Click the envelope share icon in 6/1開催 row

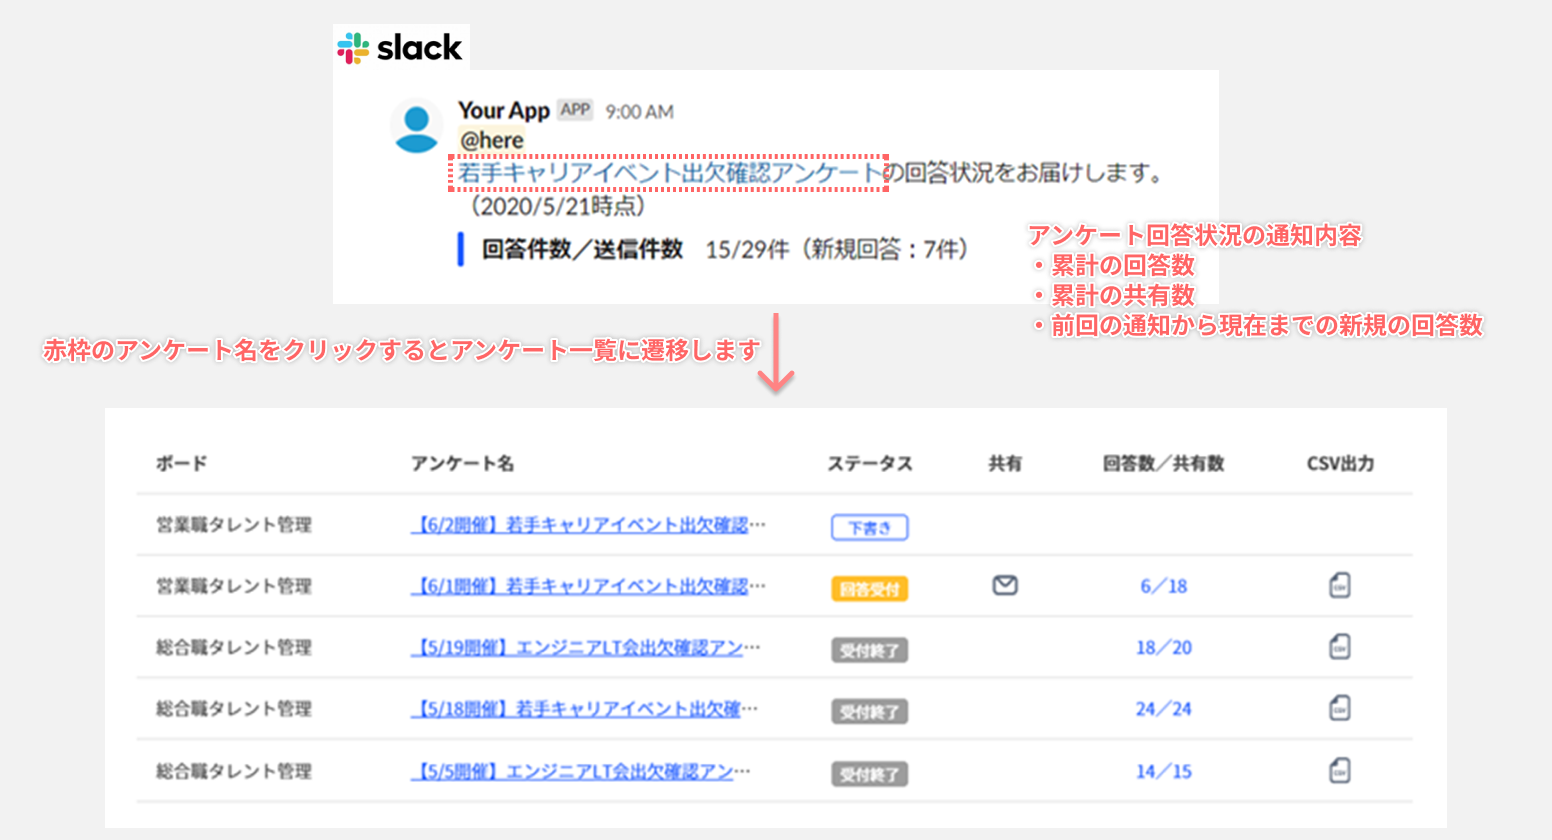1005,586
